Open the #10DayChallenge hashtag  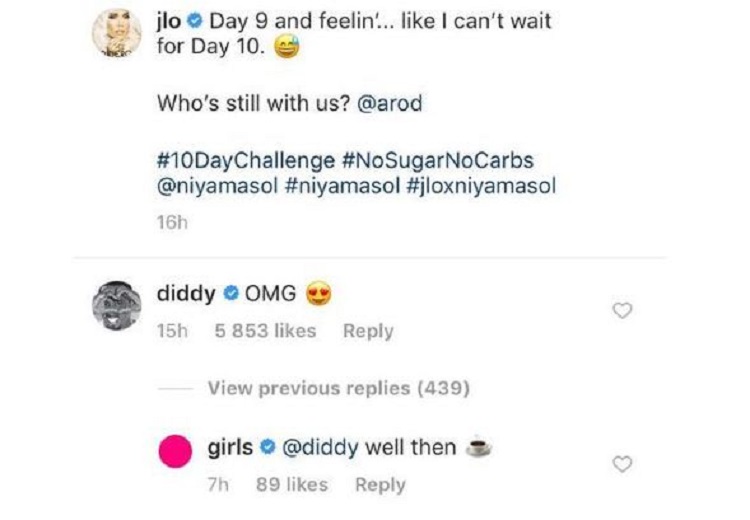coord(245,161)
